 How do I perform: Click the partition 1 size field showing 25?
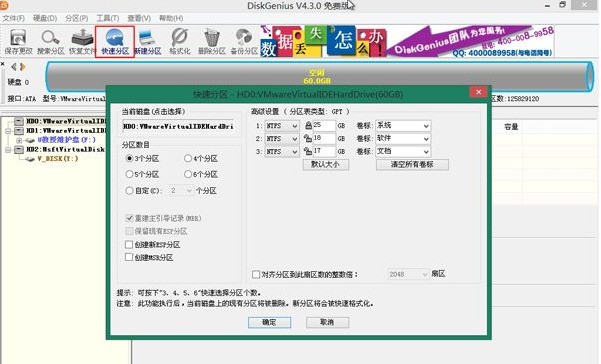[324, 125]
